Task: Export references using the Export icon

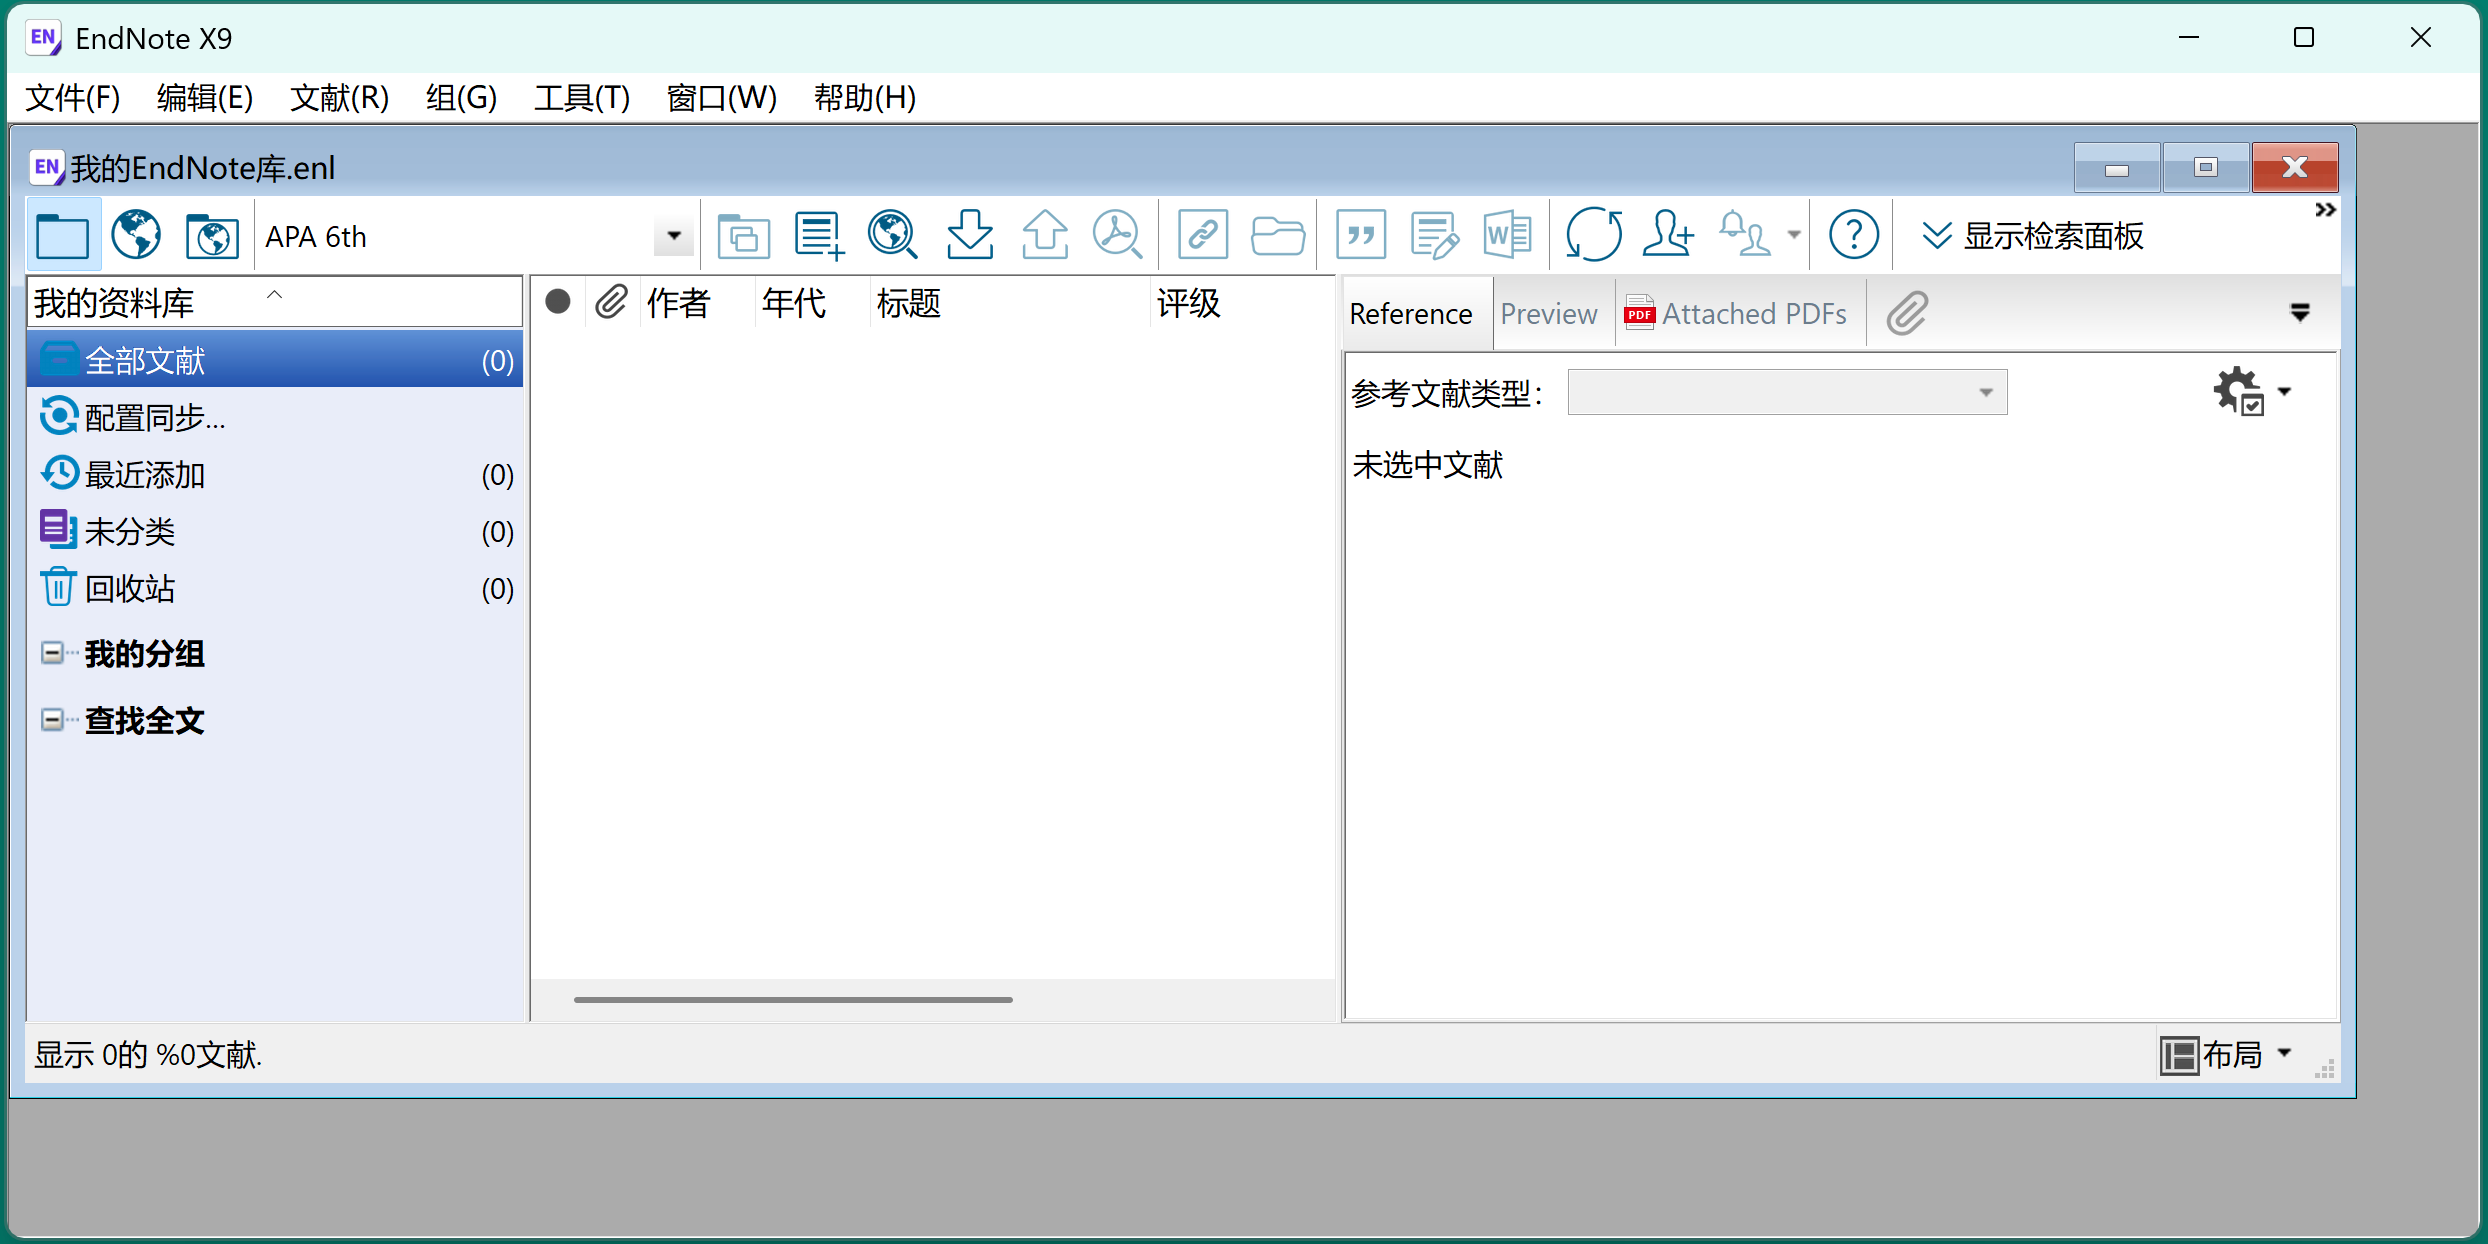Action: pos(1044,234)
